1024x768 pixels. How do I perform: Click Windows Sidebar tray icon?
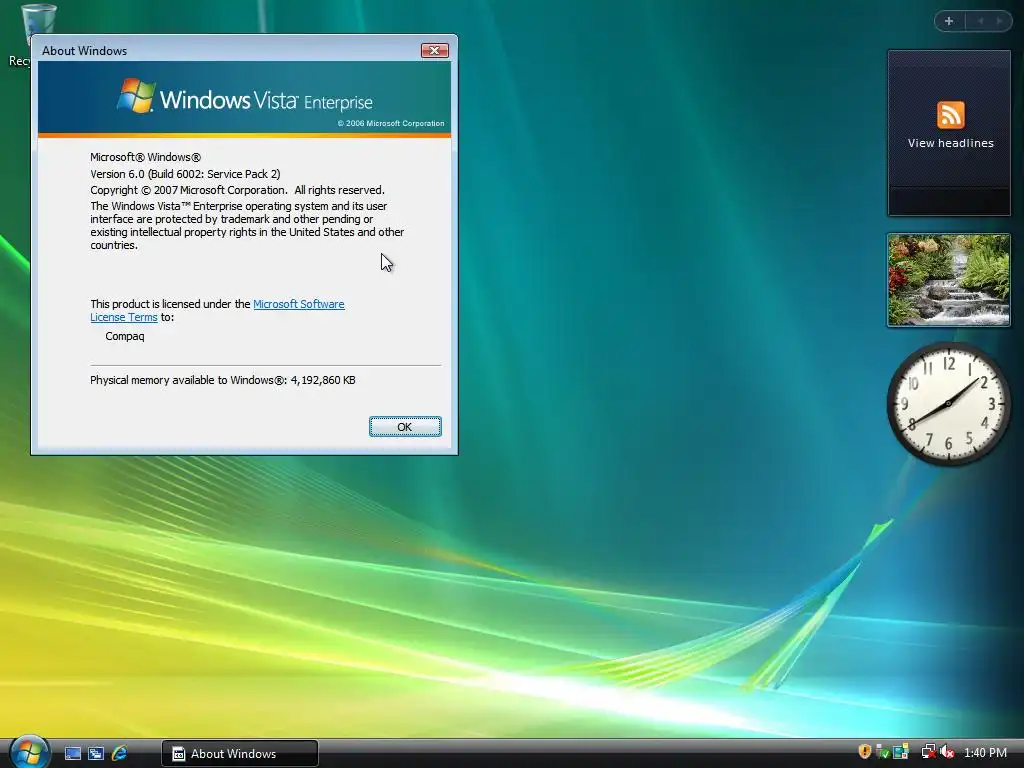tap(901, 752)
